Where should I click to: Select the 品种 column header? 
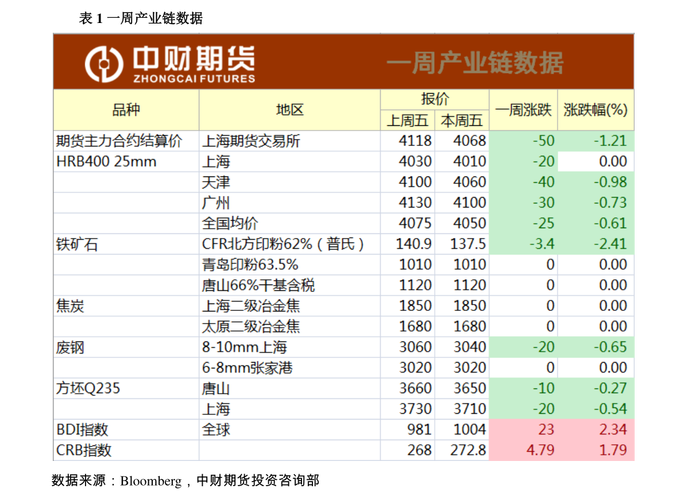pyautogui.click(x=126, y=110)
